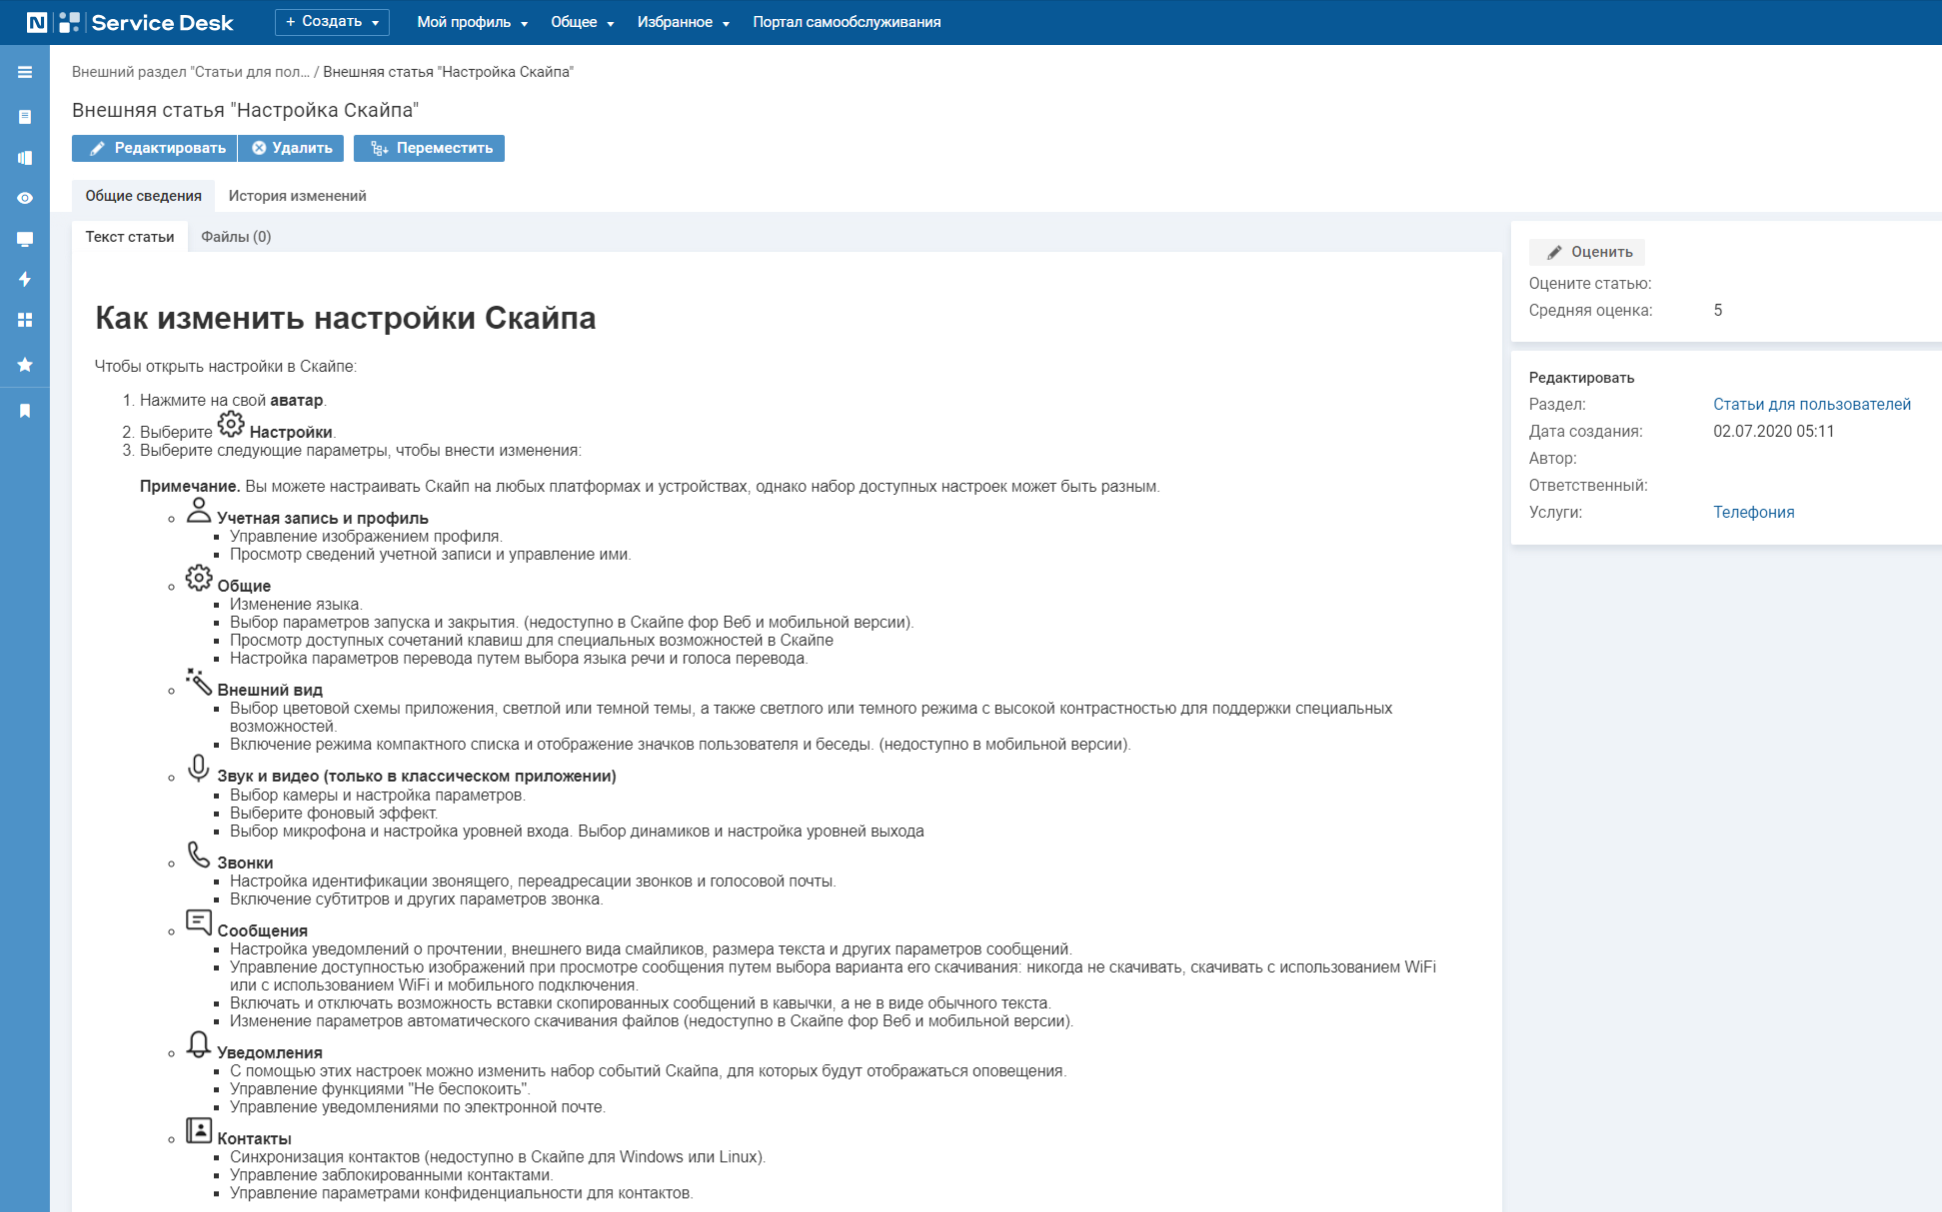Image resolution: width=1942 pixels, height=1212 pixels.
Task: Open the grid tiles icon in sidebar
Action: coord(25,320)
